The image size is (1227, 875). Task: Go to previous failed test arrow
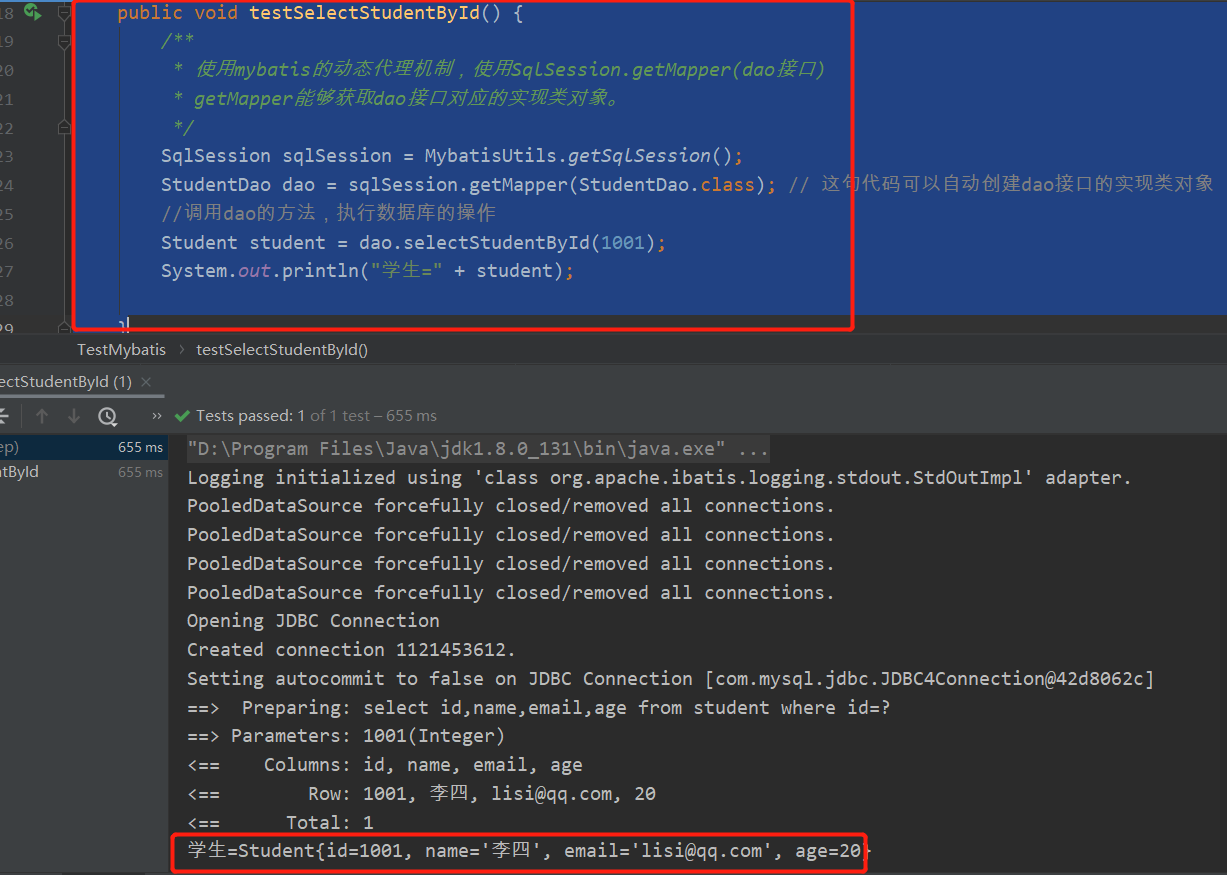42,416
